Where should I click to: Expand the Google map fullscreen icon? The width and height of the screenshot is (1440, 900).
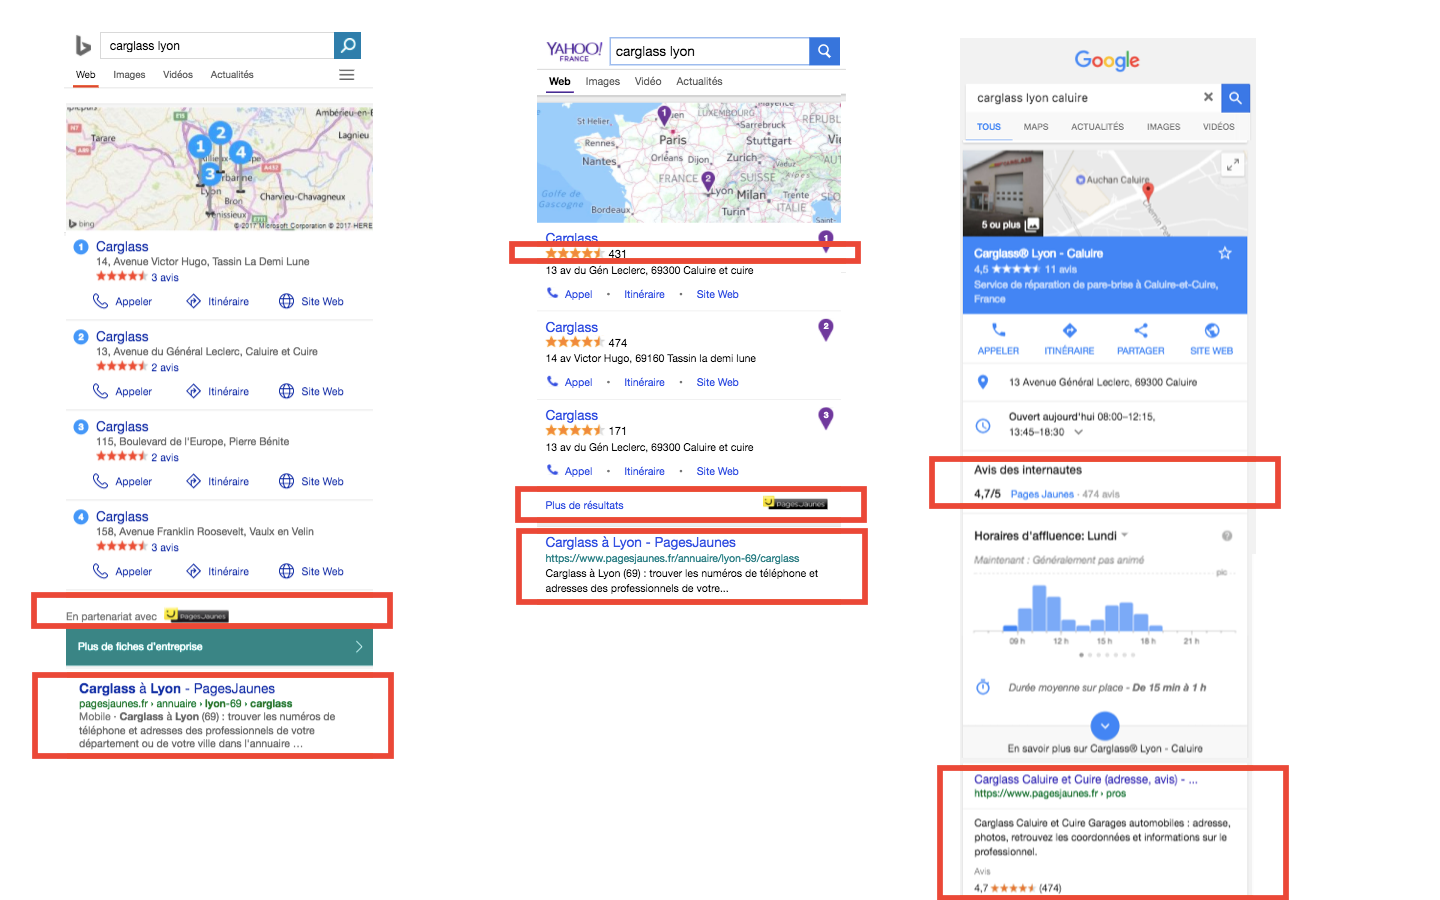point(1232,165)
